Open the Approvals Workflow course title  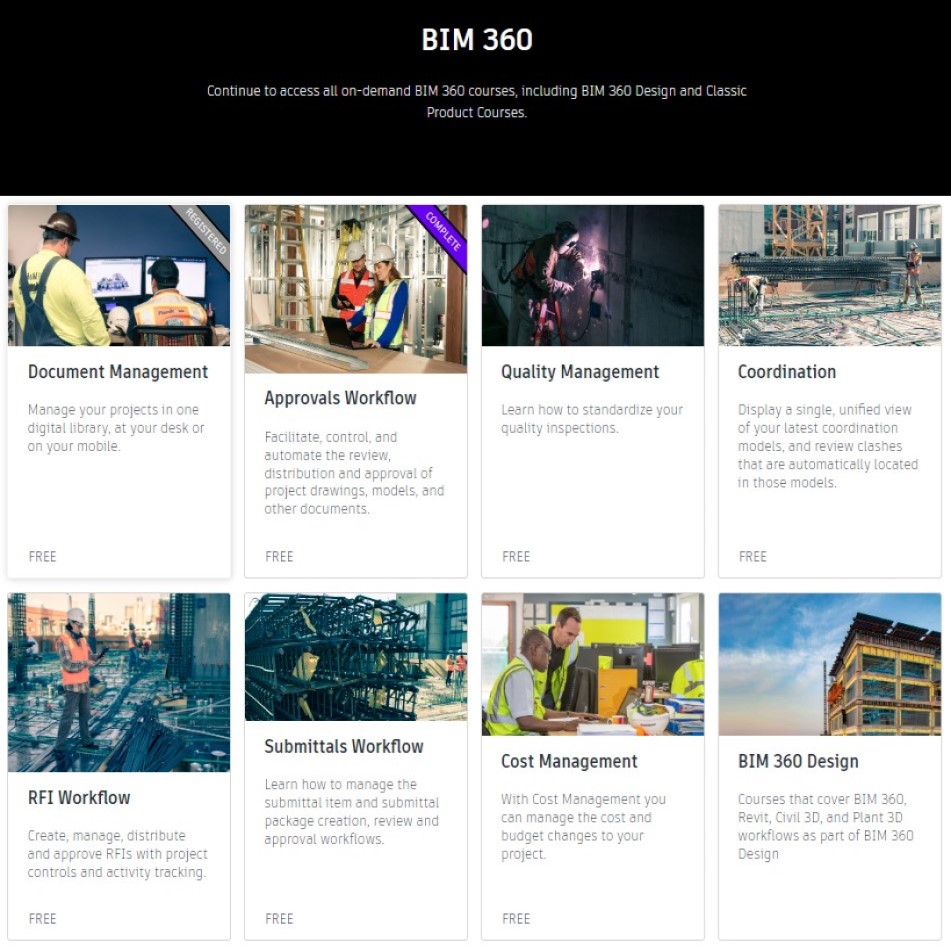[x=340, y=398]
